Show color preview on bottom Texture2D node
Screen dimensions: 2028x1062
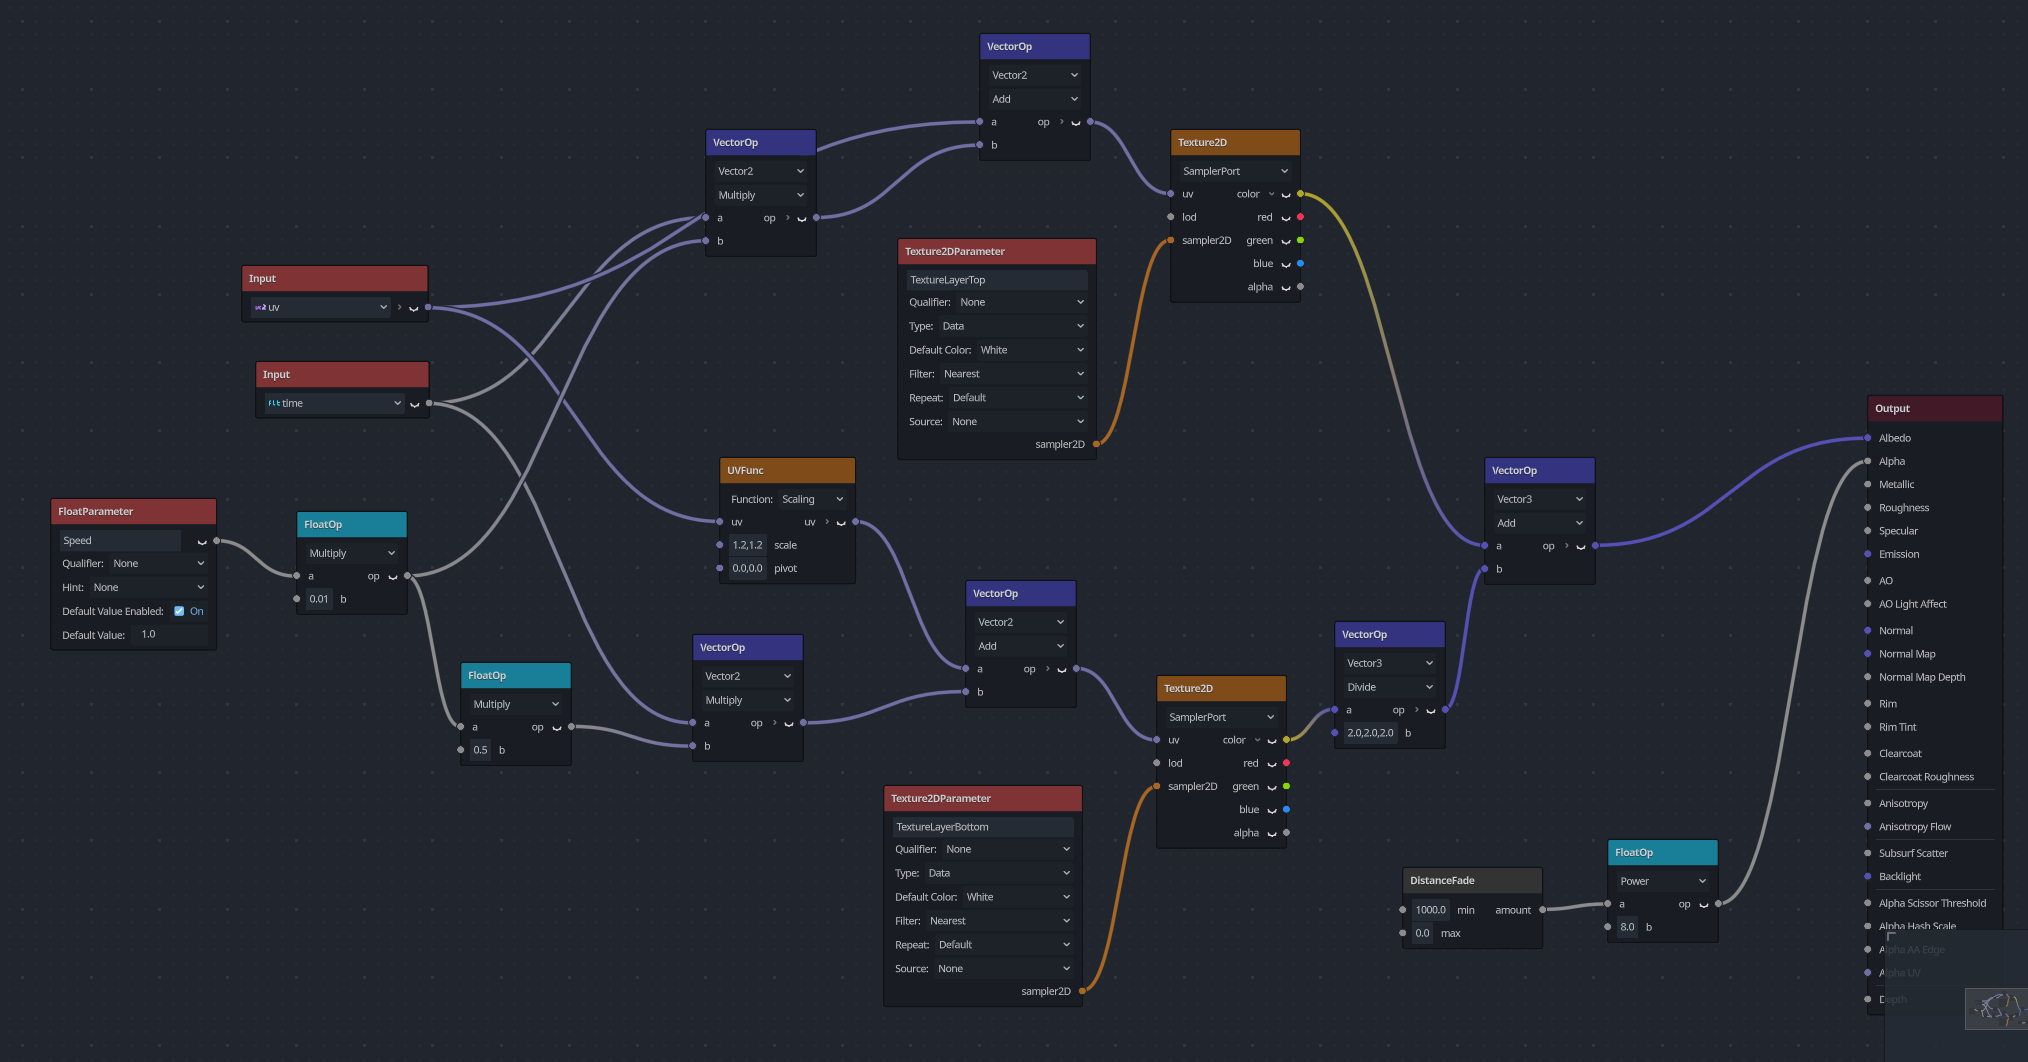pyautogui.click(x=1272, y=741)
